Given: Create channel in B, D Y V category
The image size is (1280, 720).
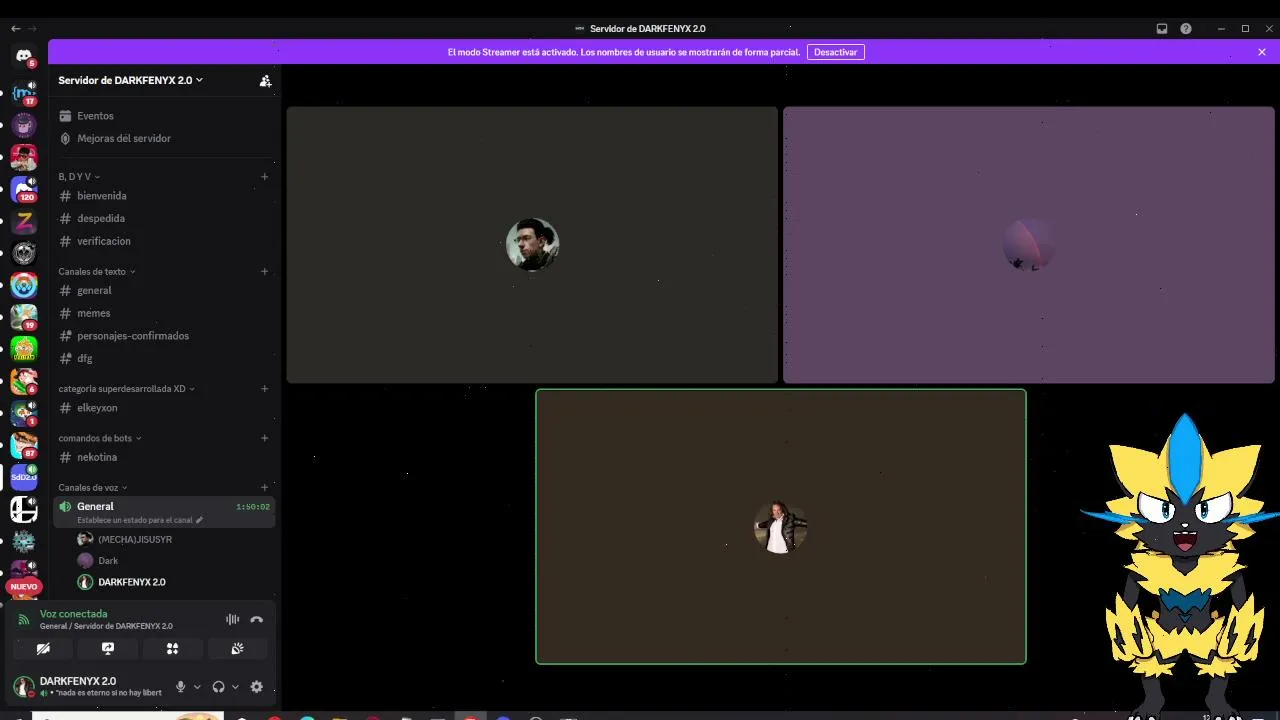Looking at the screenshot, I should point(265,177).
